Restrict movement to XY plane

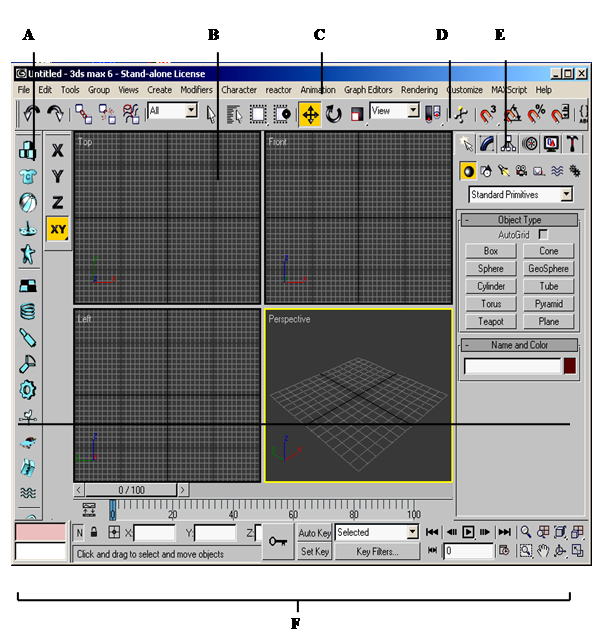[57, 229]
